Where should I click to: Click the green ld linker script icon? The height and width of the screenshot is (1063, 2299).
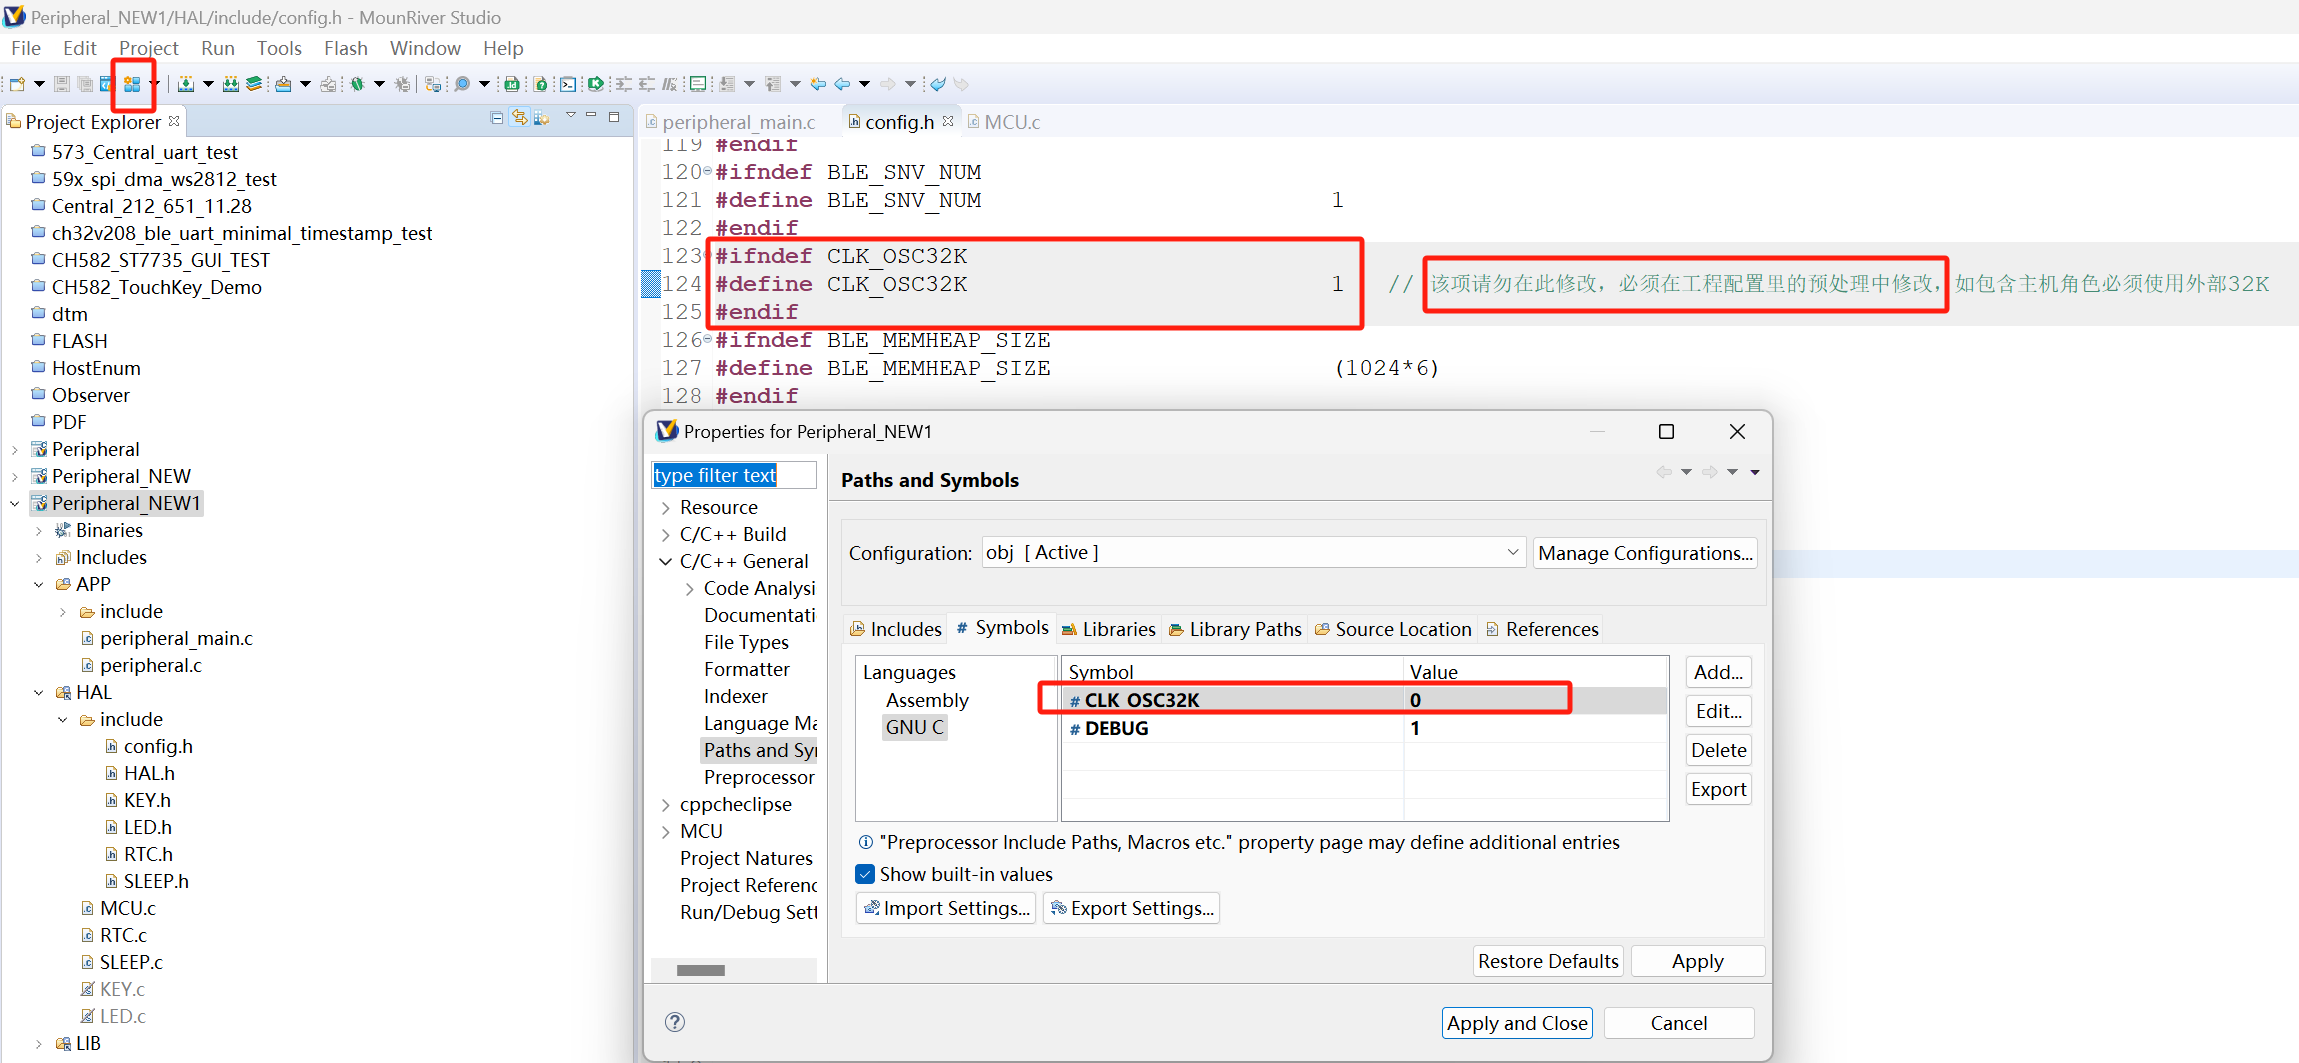point(512,84)
